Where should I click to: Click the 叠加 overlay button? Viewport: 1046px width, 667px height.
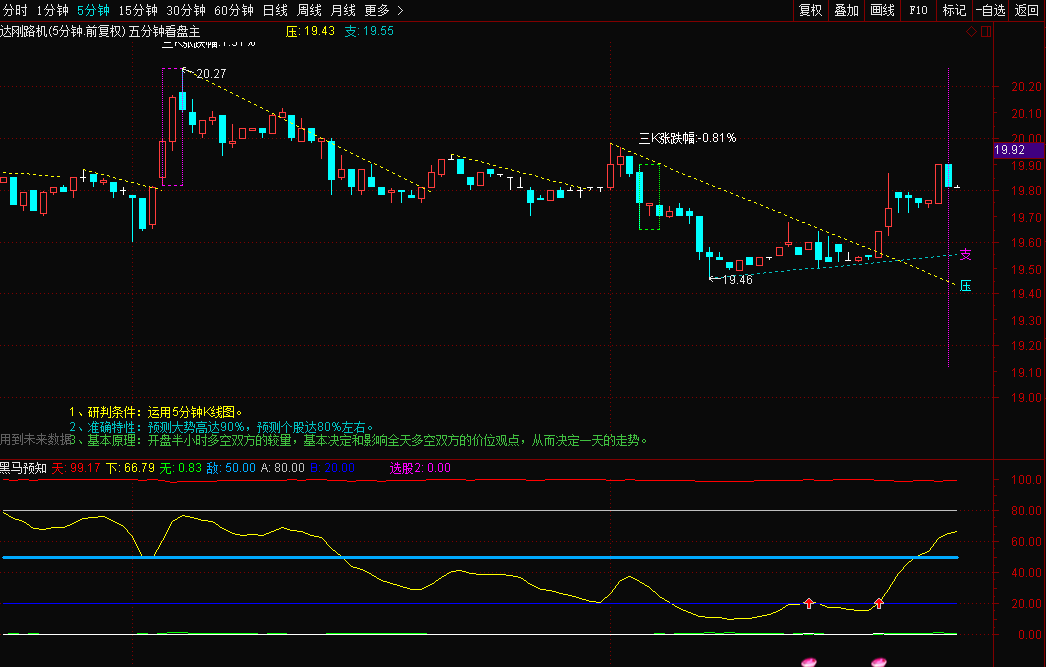pyautogui.click(x=847, y=10)
